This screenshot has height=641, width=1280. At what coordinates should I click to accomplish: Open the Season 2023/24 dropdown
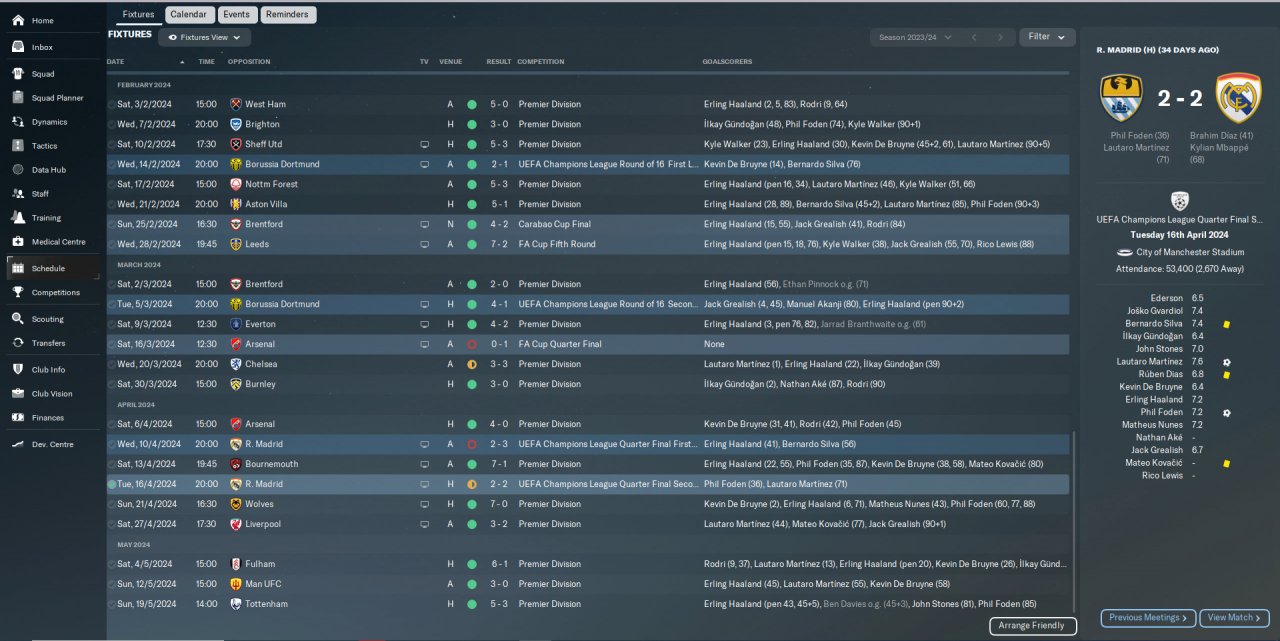click(913, 37)
